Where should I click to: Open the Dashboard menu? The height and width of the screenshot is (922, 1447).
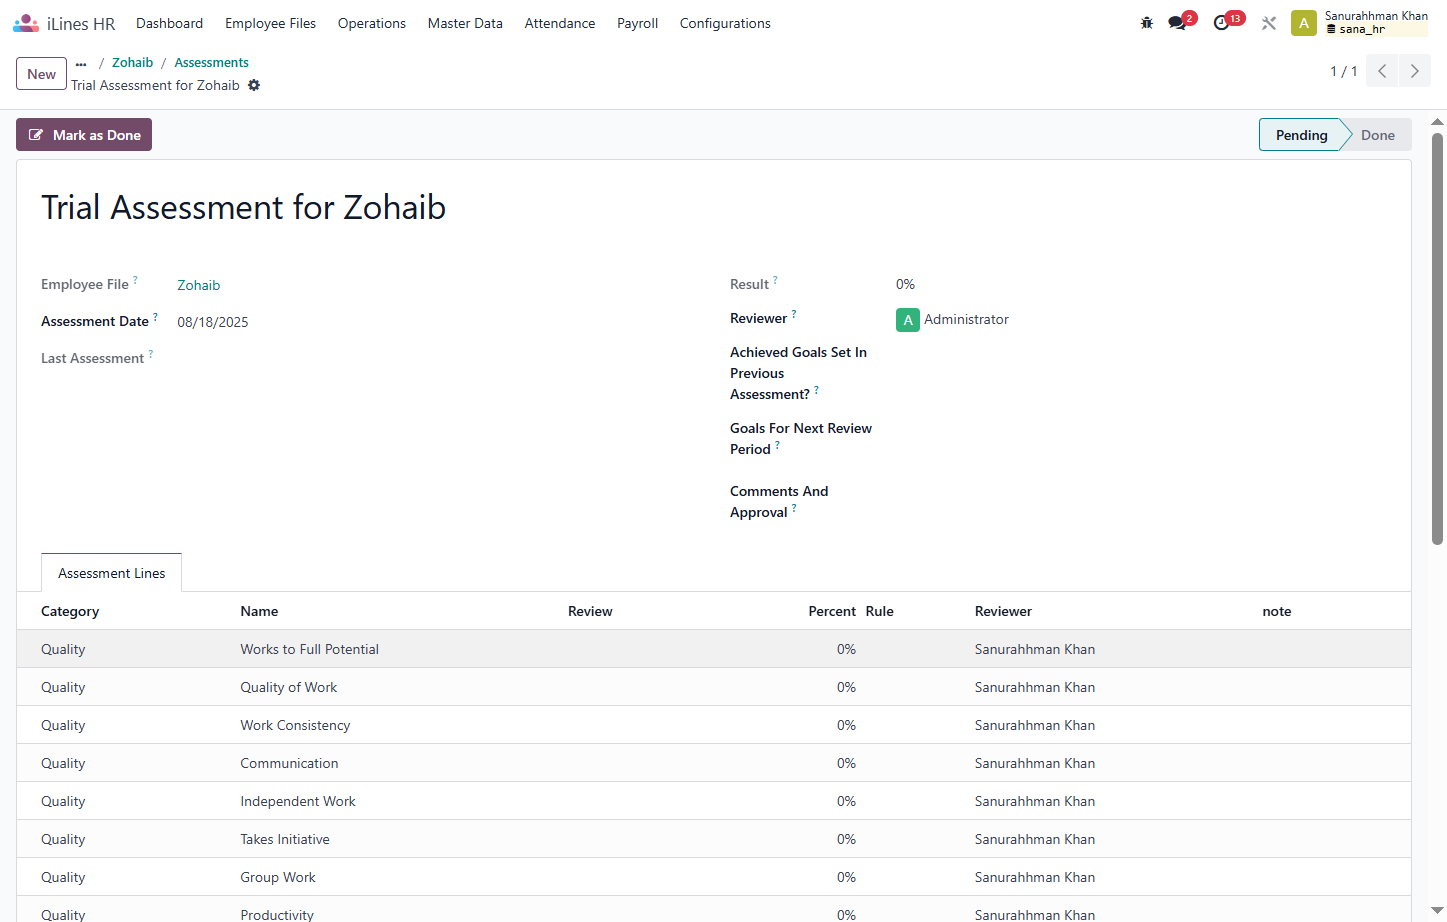pos(169,23)
